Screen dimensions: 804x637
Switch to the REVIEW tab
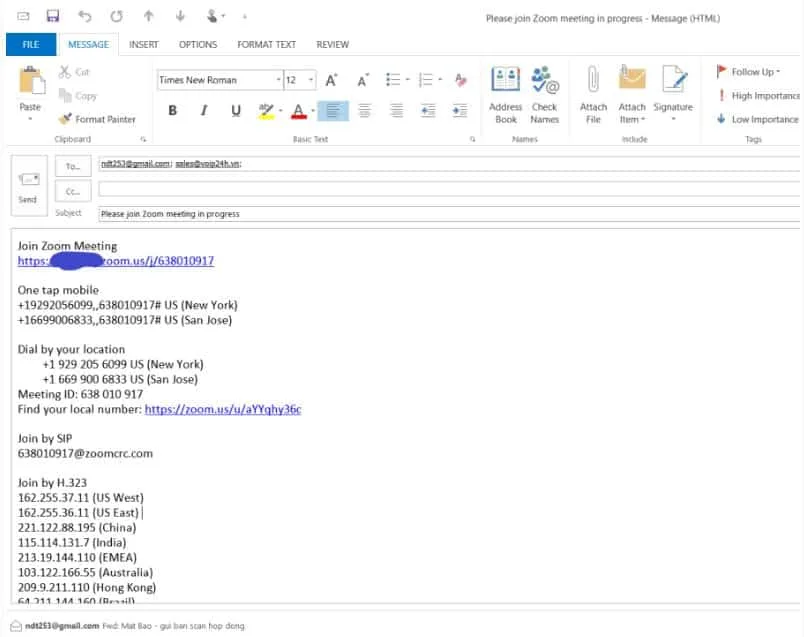333,45
